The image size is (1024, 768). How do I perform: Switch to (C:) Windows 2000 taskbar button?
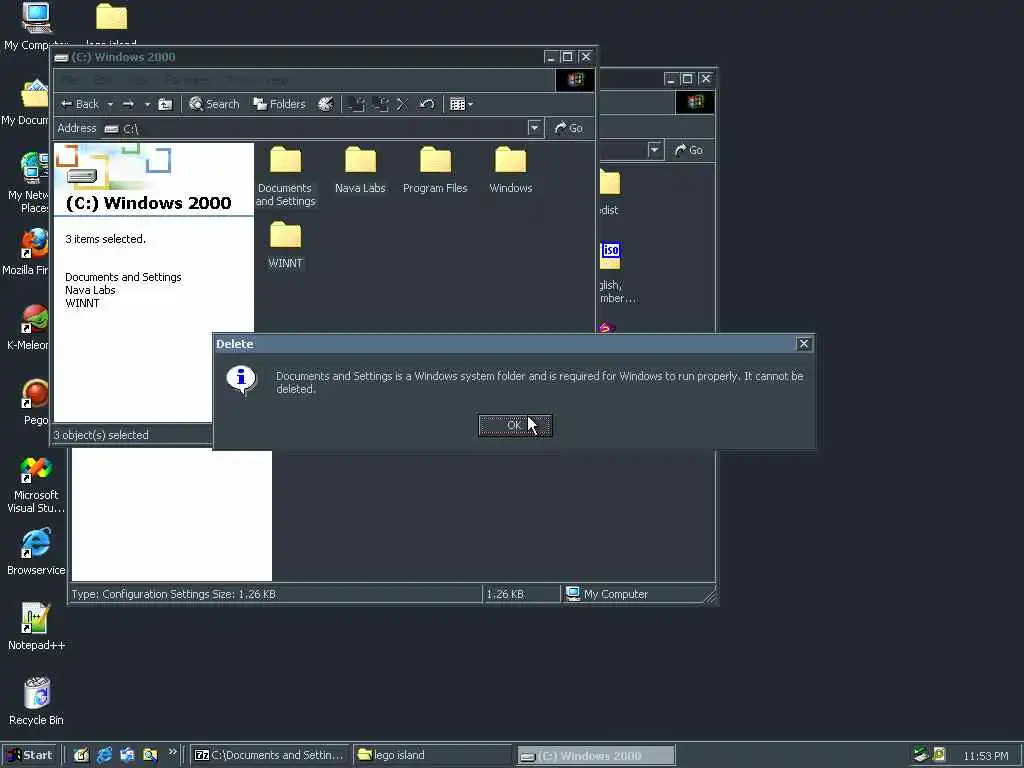[596, 756]
